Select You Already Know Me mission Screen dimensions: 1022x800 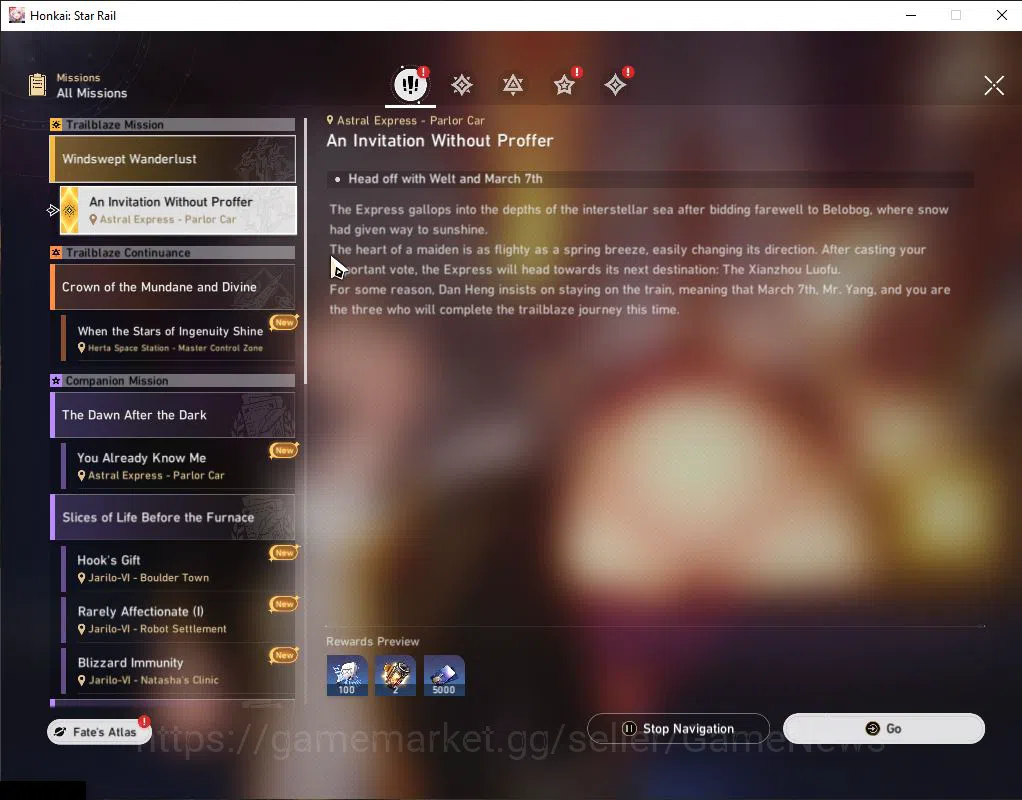(178, 466)
